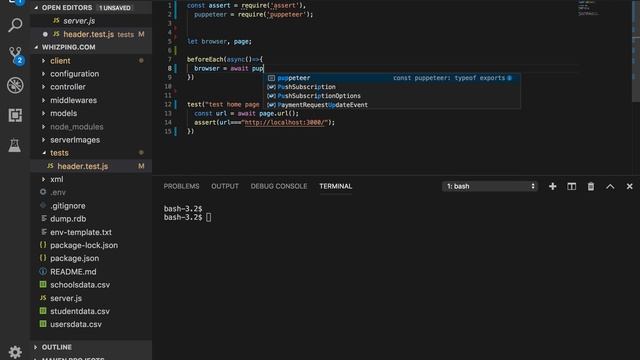Open Source Control view with 2 badge
This screenshot has width=640, height=360.
click(x=16, y=56)
